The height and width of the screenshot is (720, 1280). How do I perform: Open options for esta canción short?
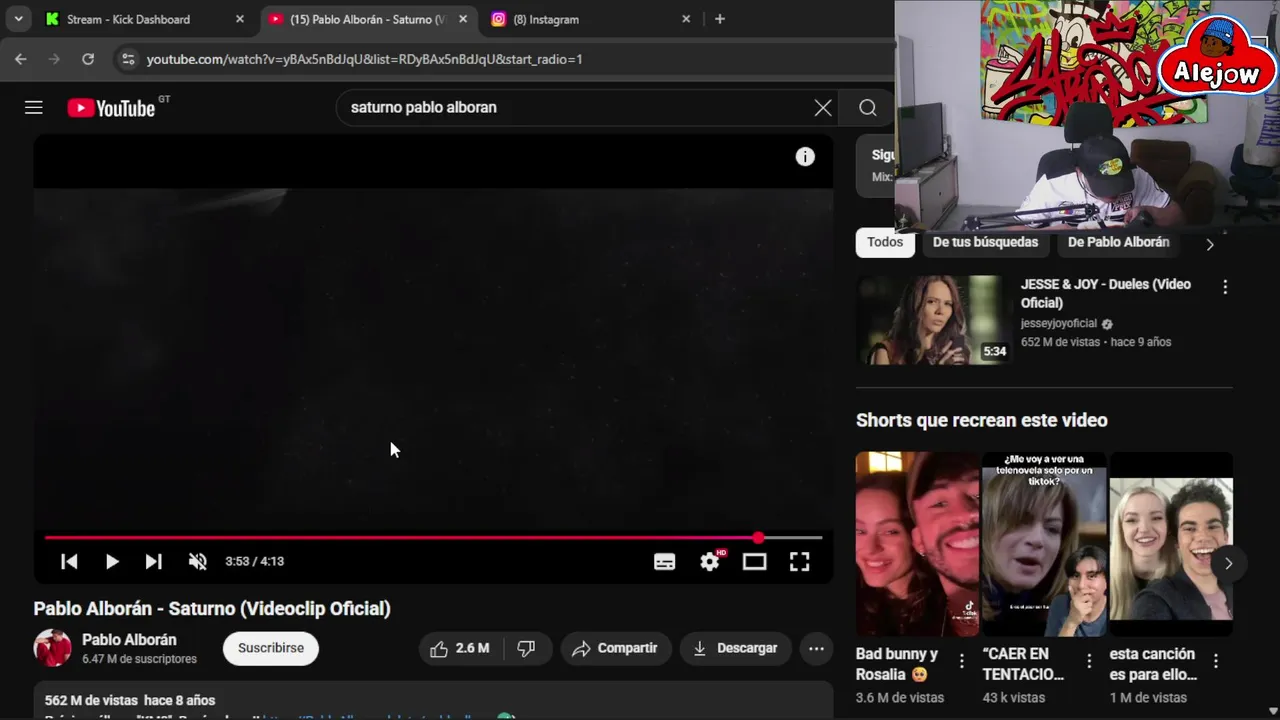[x=1216, y=661]
